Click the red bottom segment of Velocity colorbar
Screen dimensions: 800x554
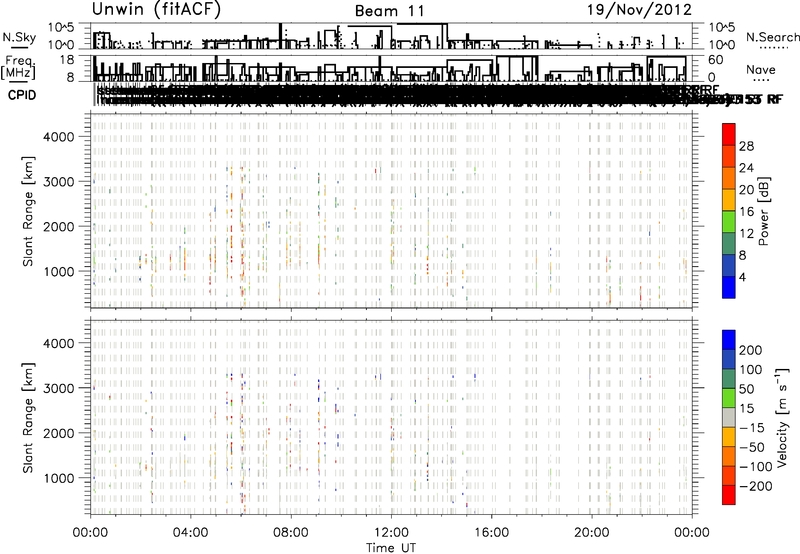tap(729, 495)
